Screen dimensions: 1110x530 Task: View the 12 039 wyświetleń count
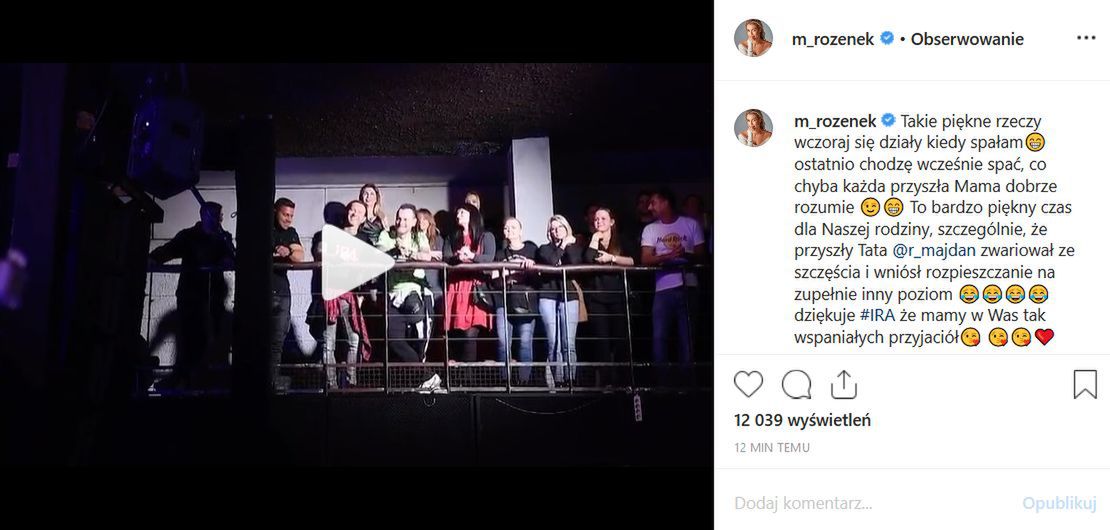click(803, 420)
